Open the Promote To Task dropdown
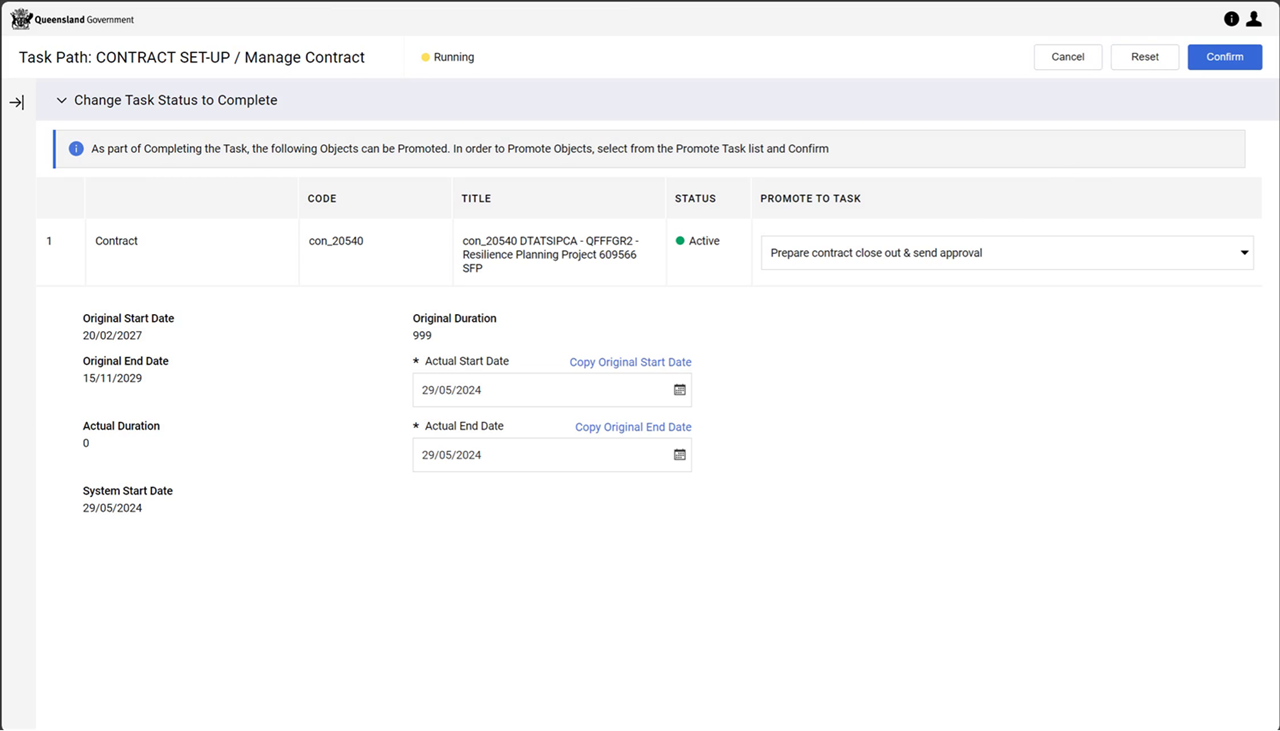Image resolution: width=1280 pixels, height=731 pixels. [1007, 253]
